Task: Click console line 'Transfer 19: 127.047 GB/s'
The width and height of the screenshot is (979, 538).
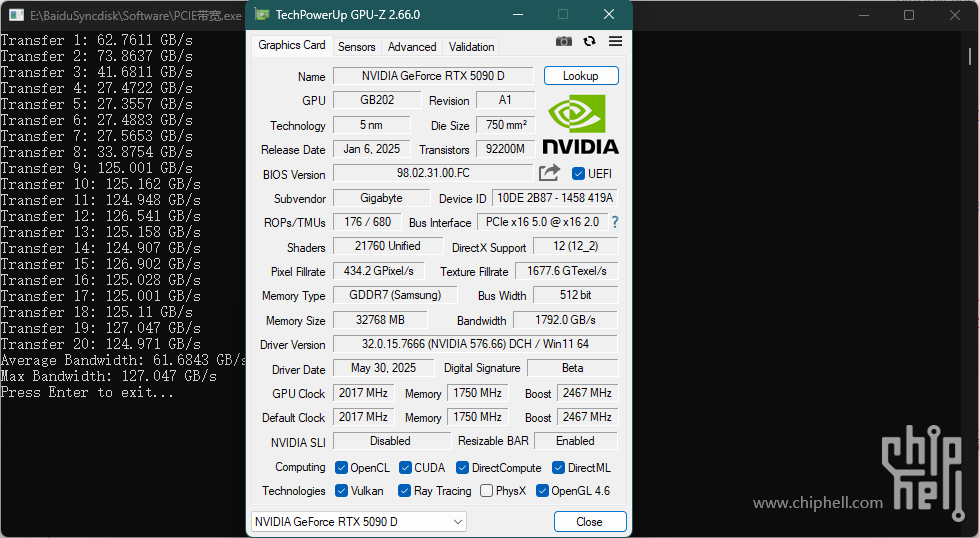Action: point(101,328)
